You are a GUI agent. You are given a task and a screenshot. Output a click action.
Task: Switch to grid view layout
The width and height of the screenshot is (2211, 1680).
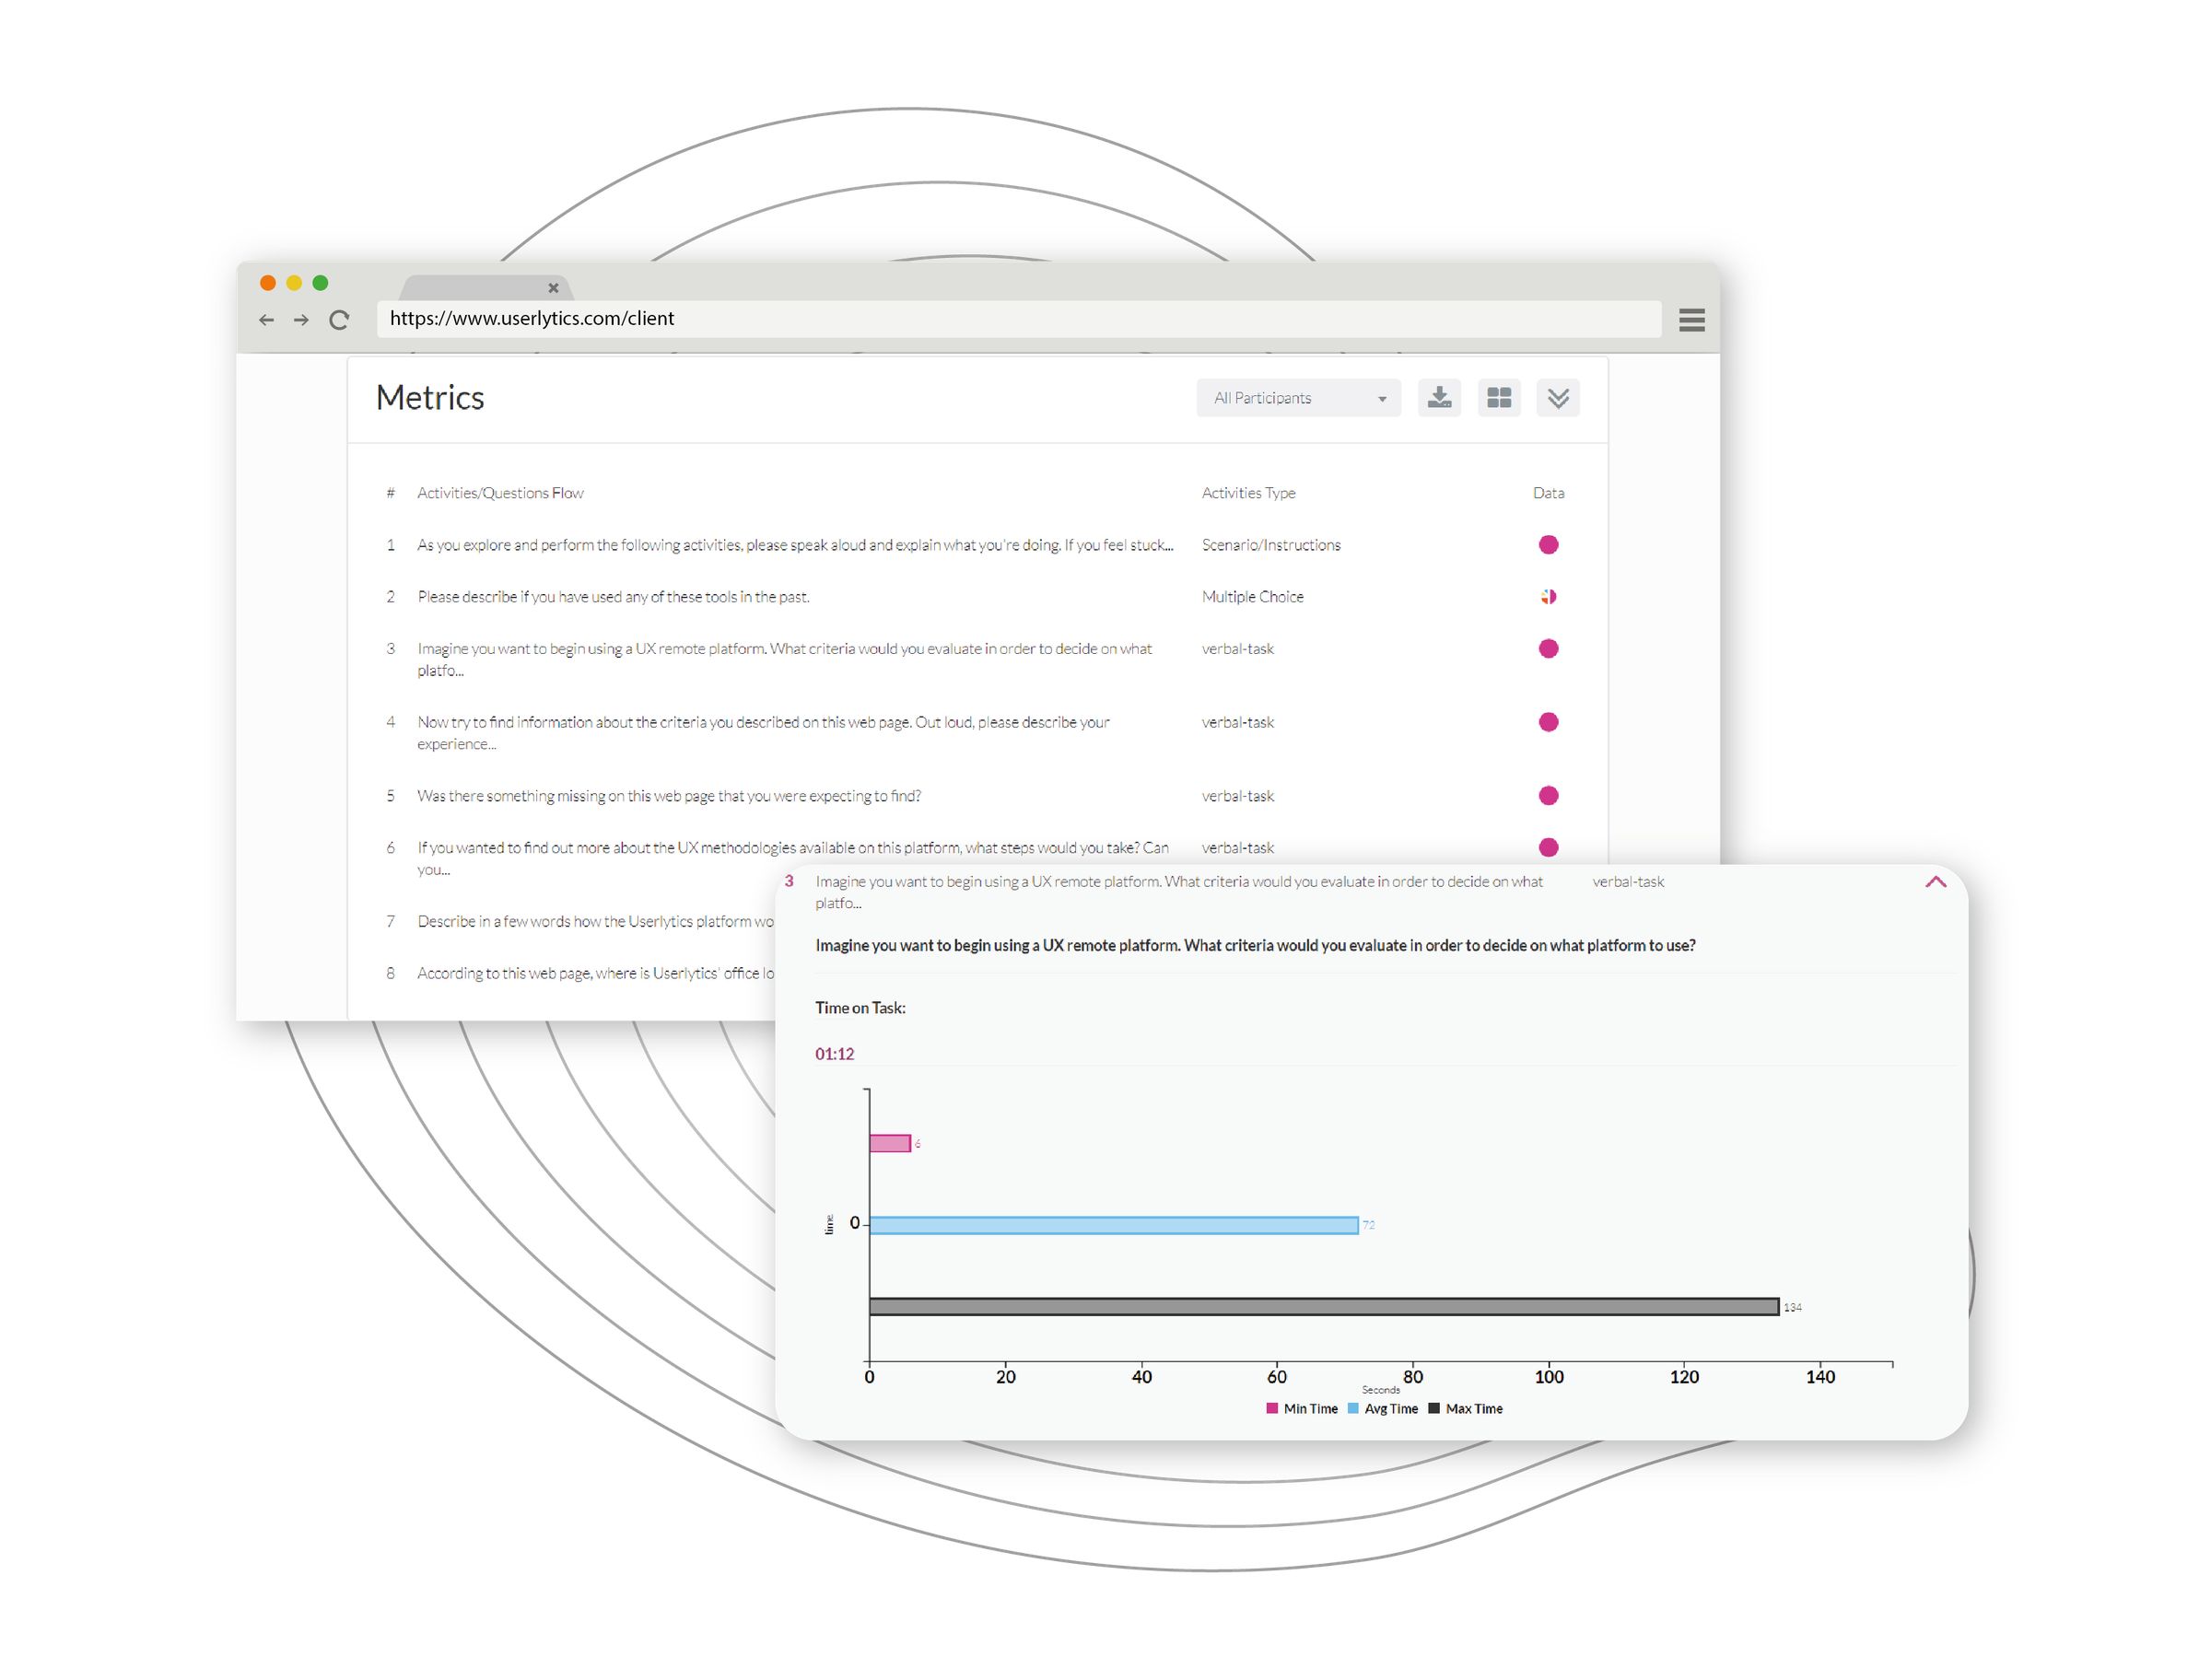coord(1499,398)
